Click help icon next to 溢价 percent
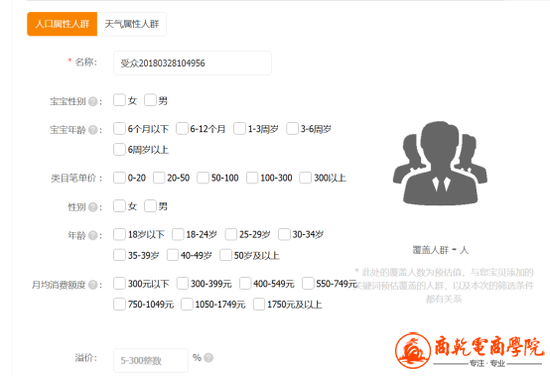Screen dimensions: 550x376 pos(208,358)
